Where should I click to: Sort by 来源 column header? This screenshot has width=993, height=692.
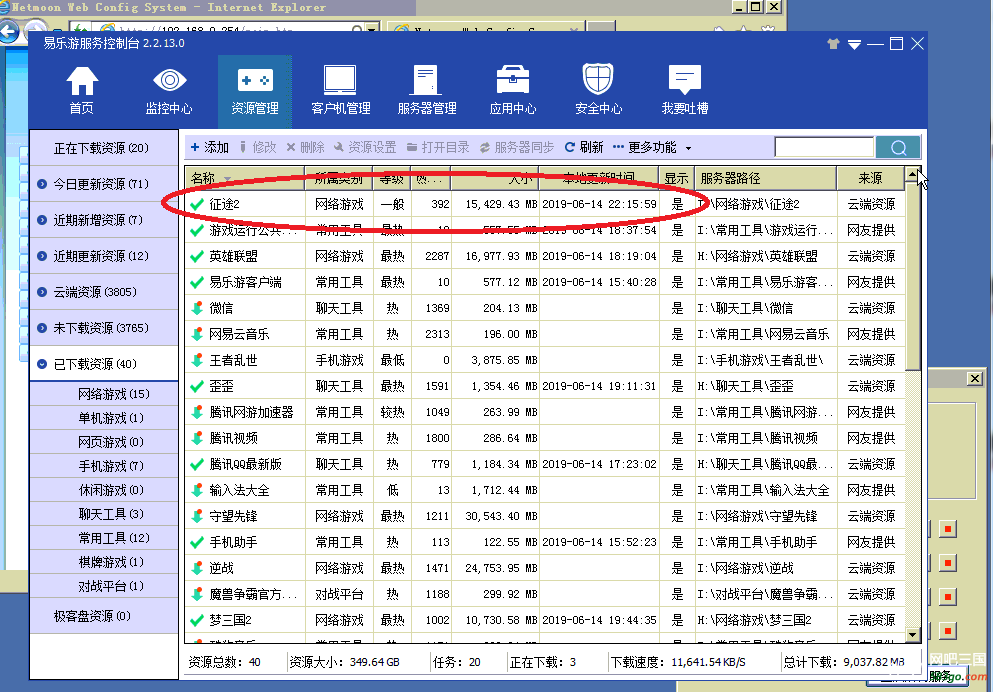[871, 179]
